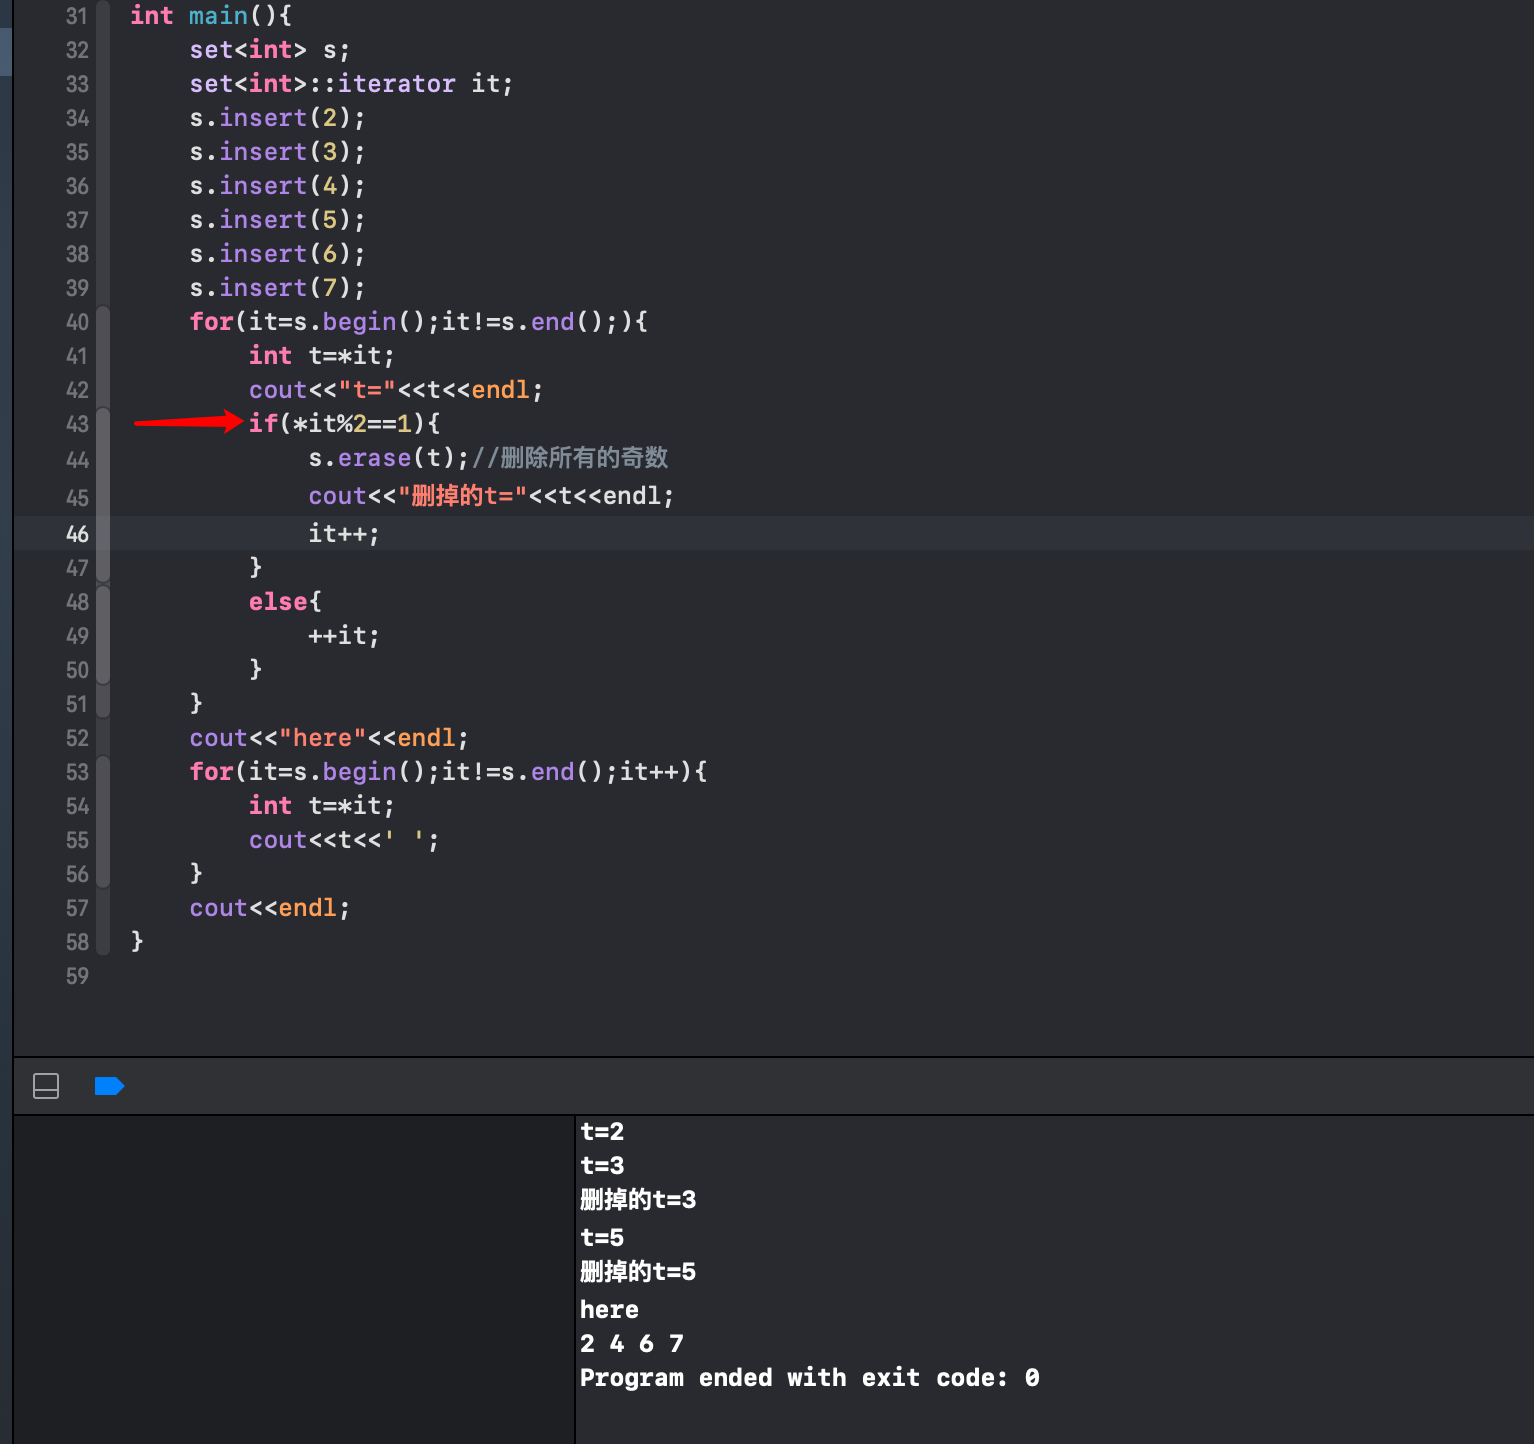Click the comment '//删除所有的奇数'
Image resolution: width=1534 pixels, height=1444 pixels.
pos(570,458)
